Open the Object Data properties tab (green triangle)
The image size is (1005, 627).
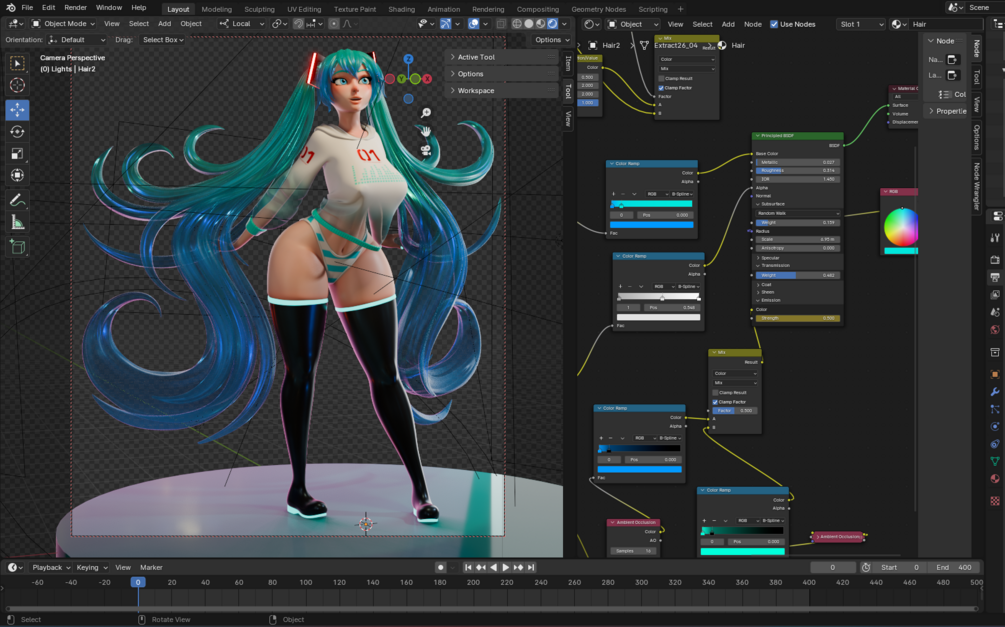point(995,461)
